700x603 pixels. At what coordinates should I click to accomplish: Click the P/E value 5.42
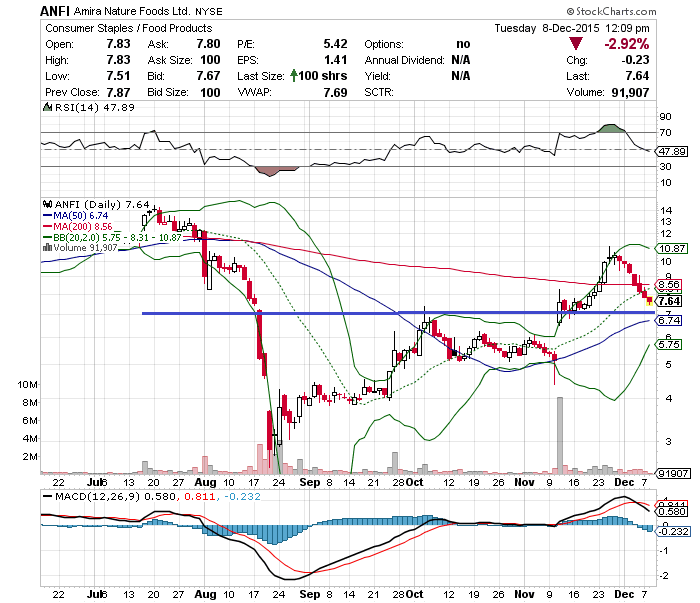[x=335, y=44]
